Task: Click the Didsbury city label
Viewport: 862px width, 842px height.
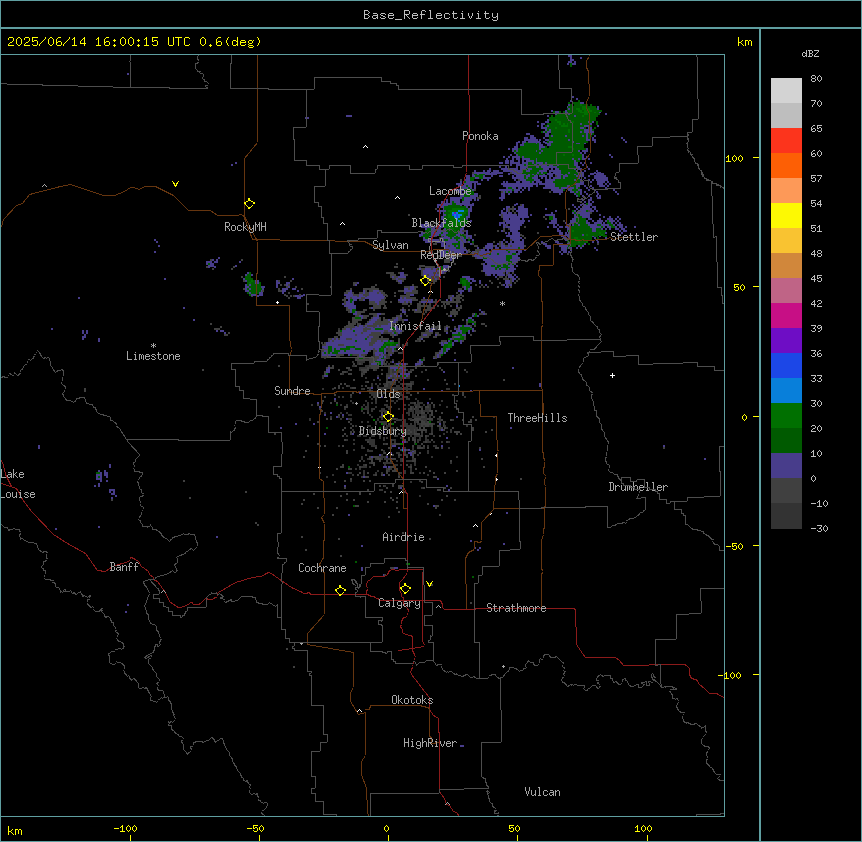Action: click(383, 431)
